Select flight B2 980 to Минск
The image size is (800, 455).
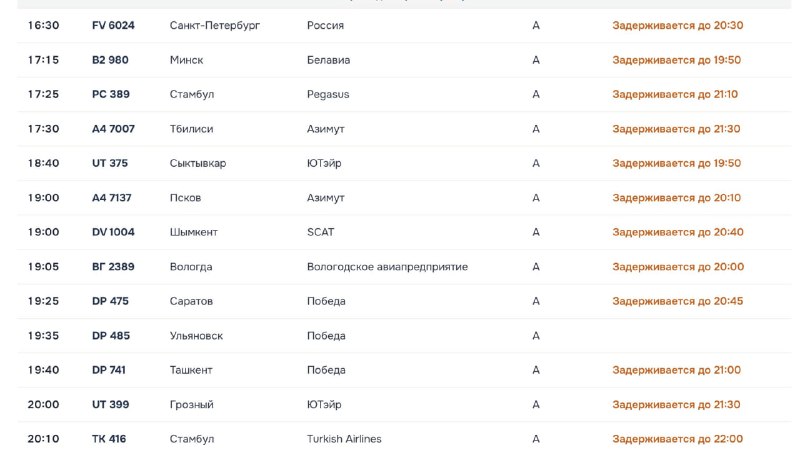(404, 60)
